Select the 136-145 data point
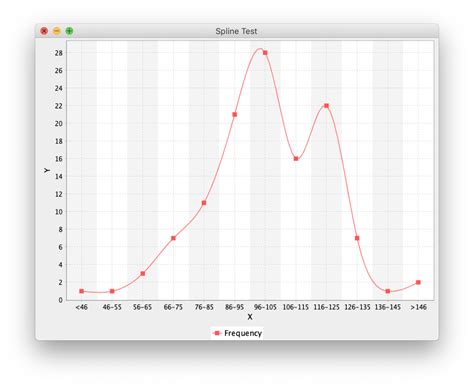Image resolution: width=474 pixels, height=387 pixels. coord(388,291)
